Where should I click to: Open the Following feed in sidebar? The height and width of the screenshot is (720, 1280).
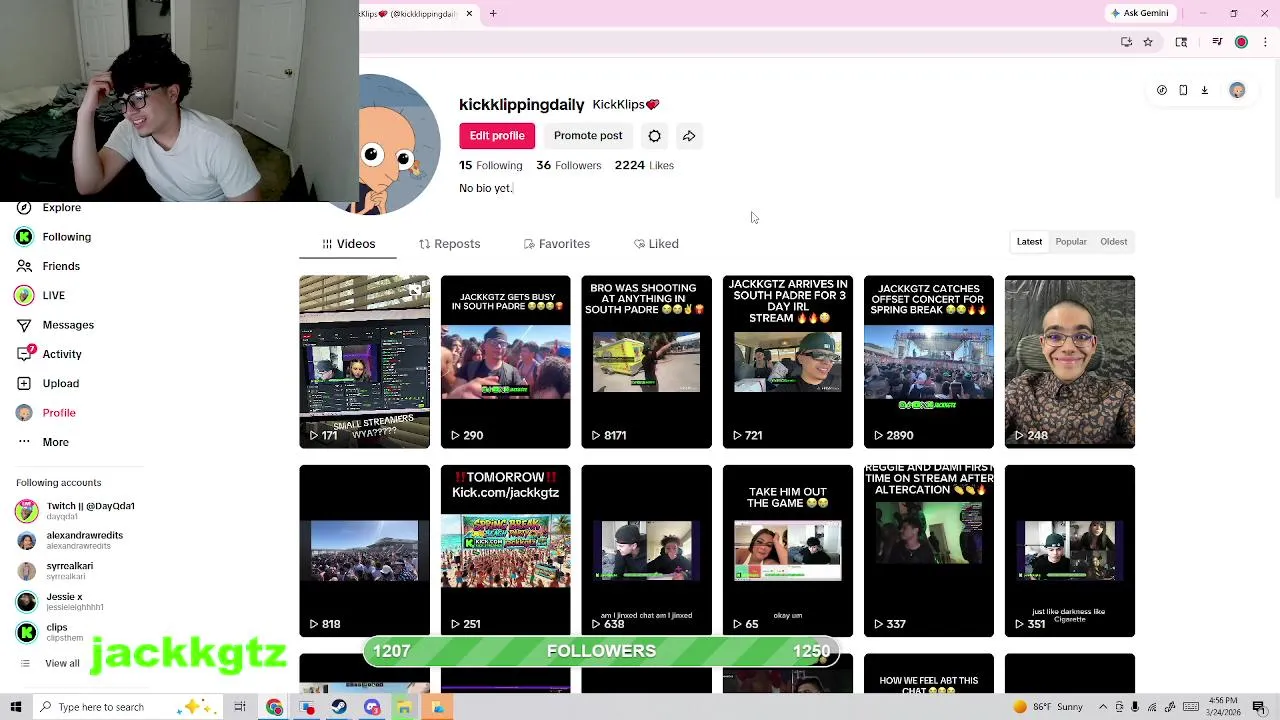point(54,237)
